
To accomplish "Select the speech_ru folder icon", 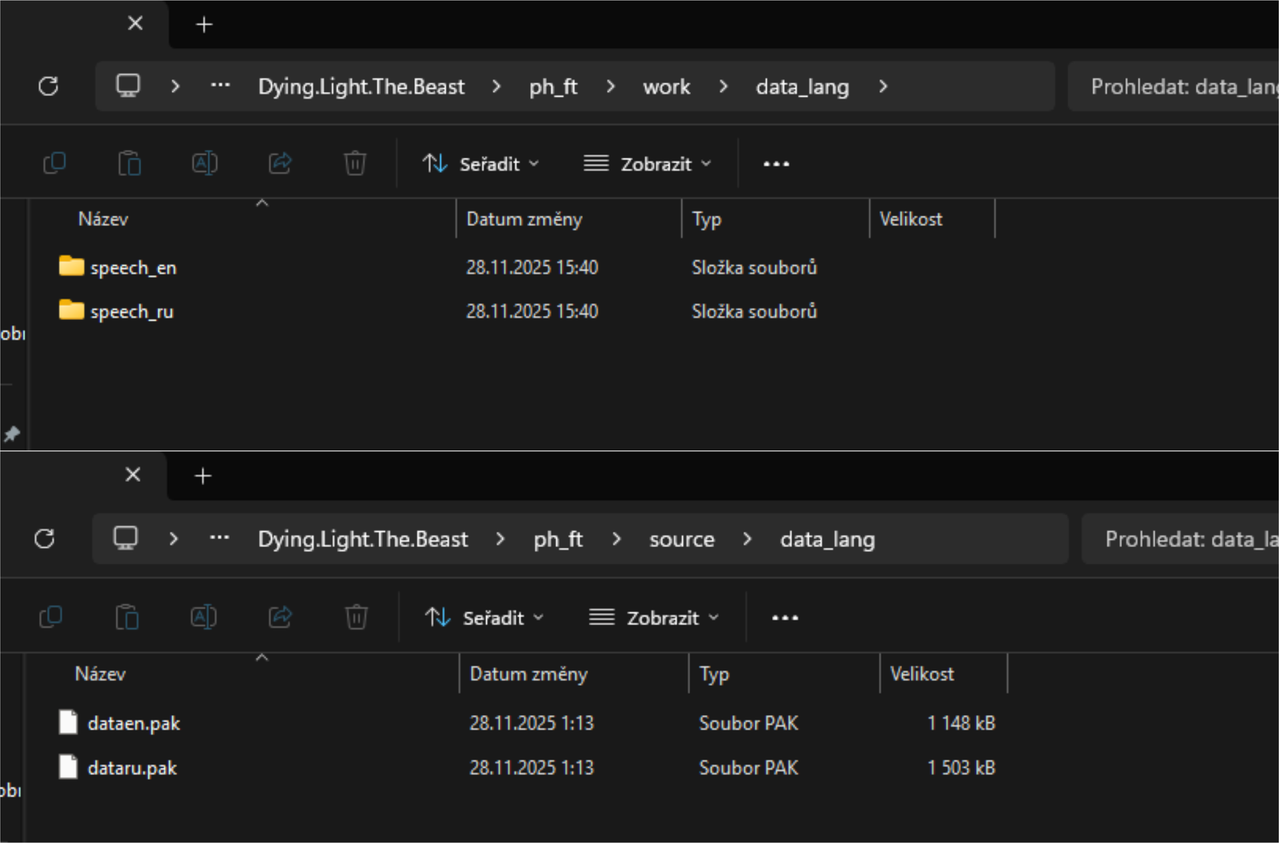I will (71, 310).
